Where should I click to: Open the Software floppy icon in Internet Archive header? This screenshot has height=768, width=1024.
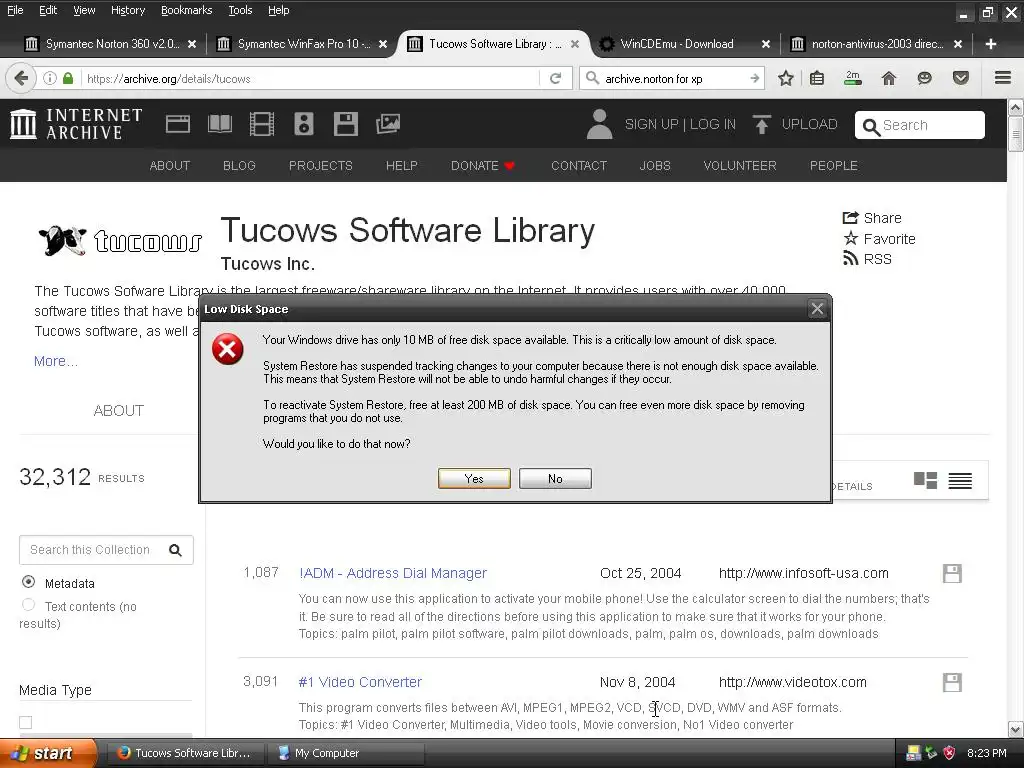click(345, 123)
